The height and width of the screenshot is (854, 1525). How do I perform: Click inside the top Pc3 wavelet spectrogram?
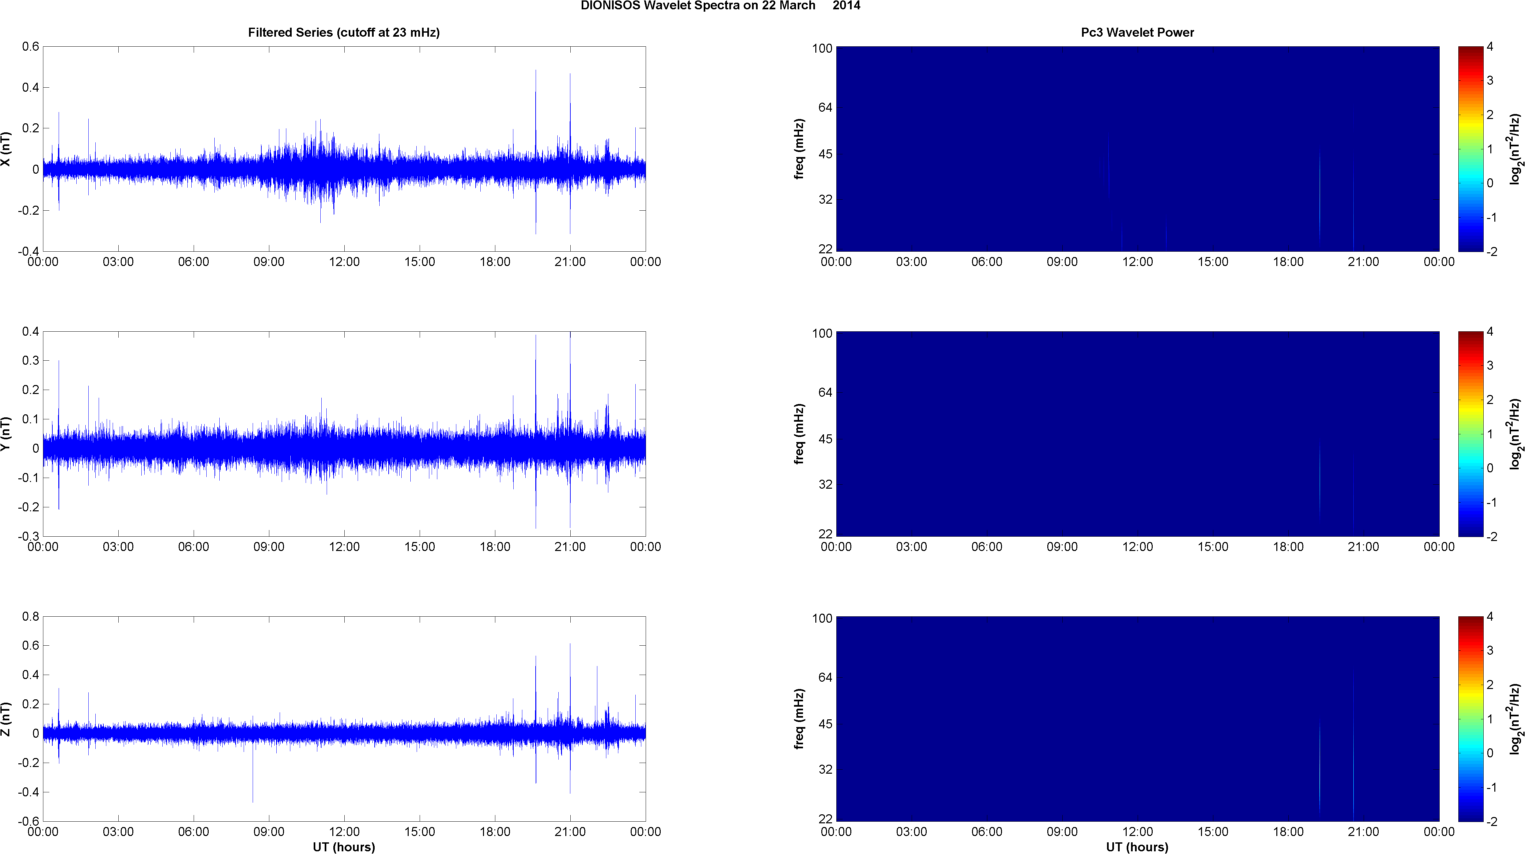tap(1137, 149)
